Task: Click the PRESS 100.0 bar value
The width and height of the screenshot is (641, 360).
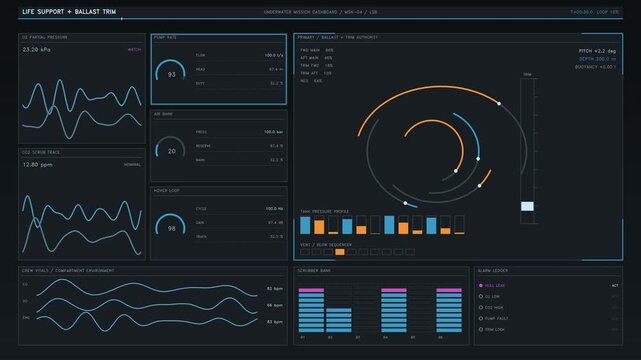Action: point(273,132)
